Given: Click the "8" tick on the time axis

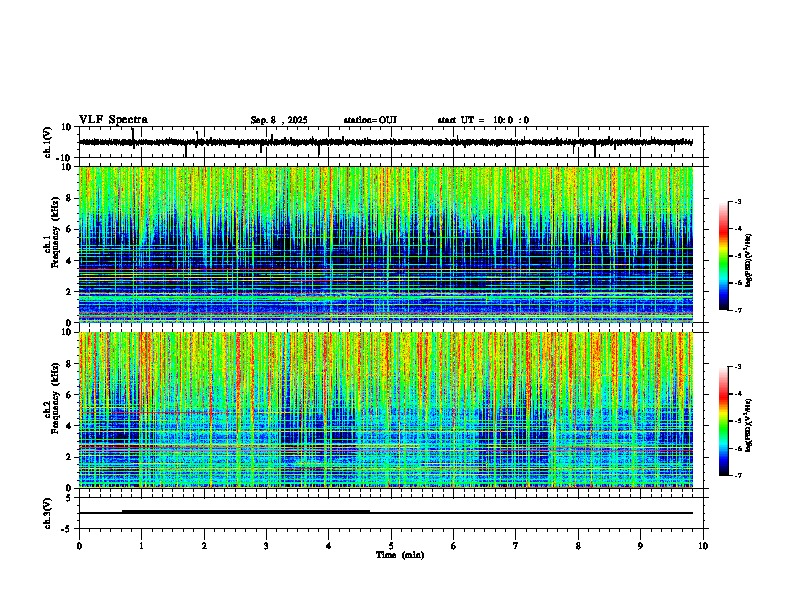Looking at the screenshot, I should [578, 546].
